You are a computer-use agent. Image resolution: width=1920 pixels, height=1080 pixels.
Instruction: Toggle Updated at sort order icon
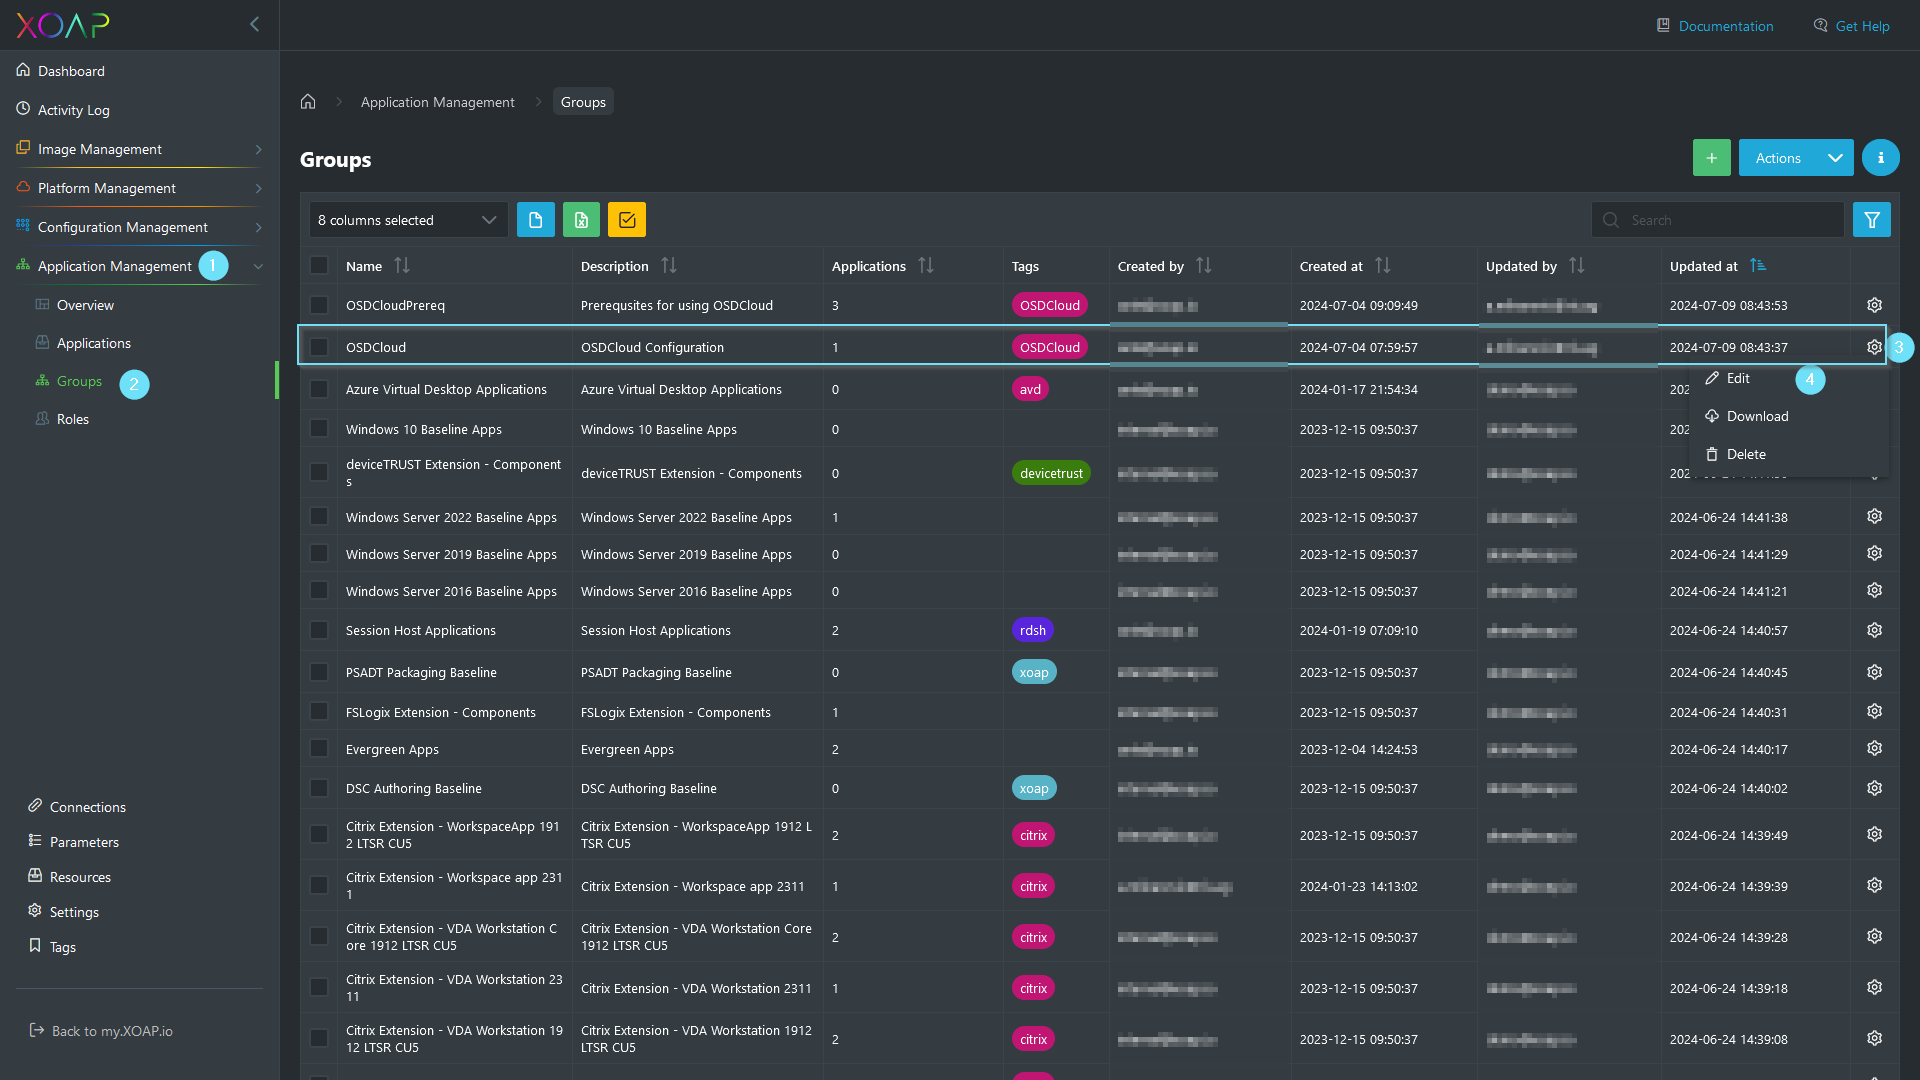(x=1758, y=266)
